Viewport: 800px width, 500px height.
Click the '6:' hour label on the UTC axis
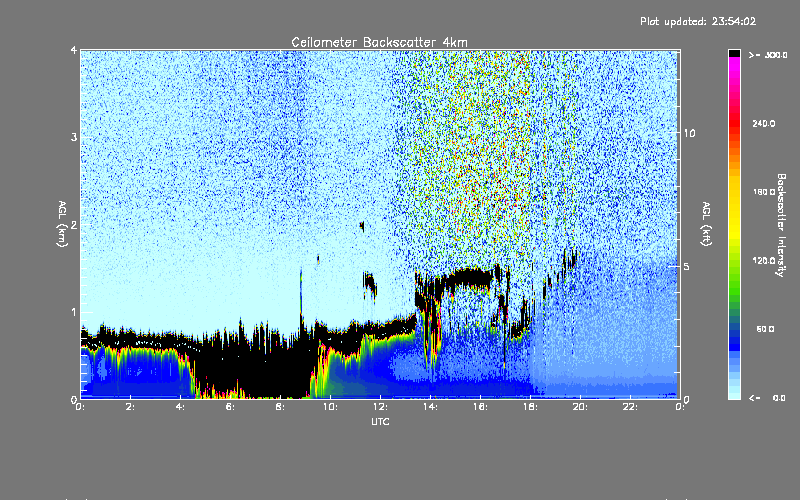(231, 407)
